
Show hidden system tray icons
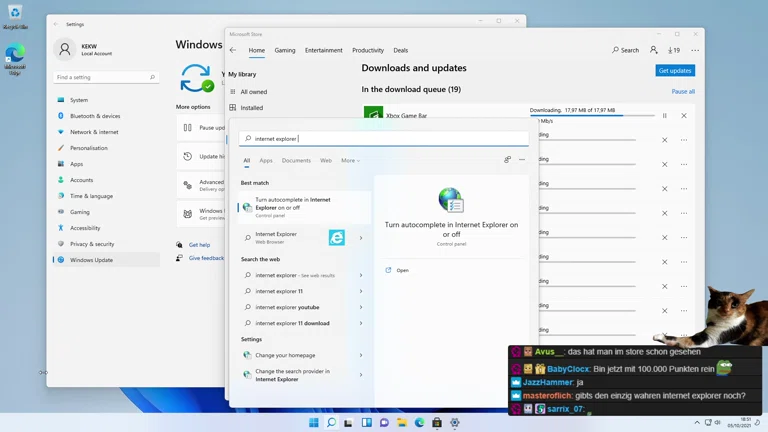click(696, 423)
